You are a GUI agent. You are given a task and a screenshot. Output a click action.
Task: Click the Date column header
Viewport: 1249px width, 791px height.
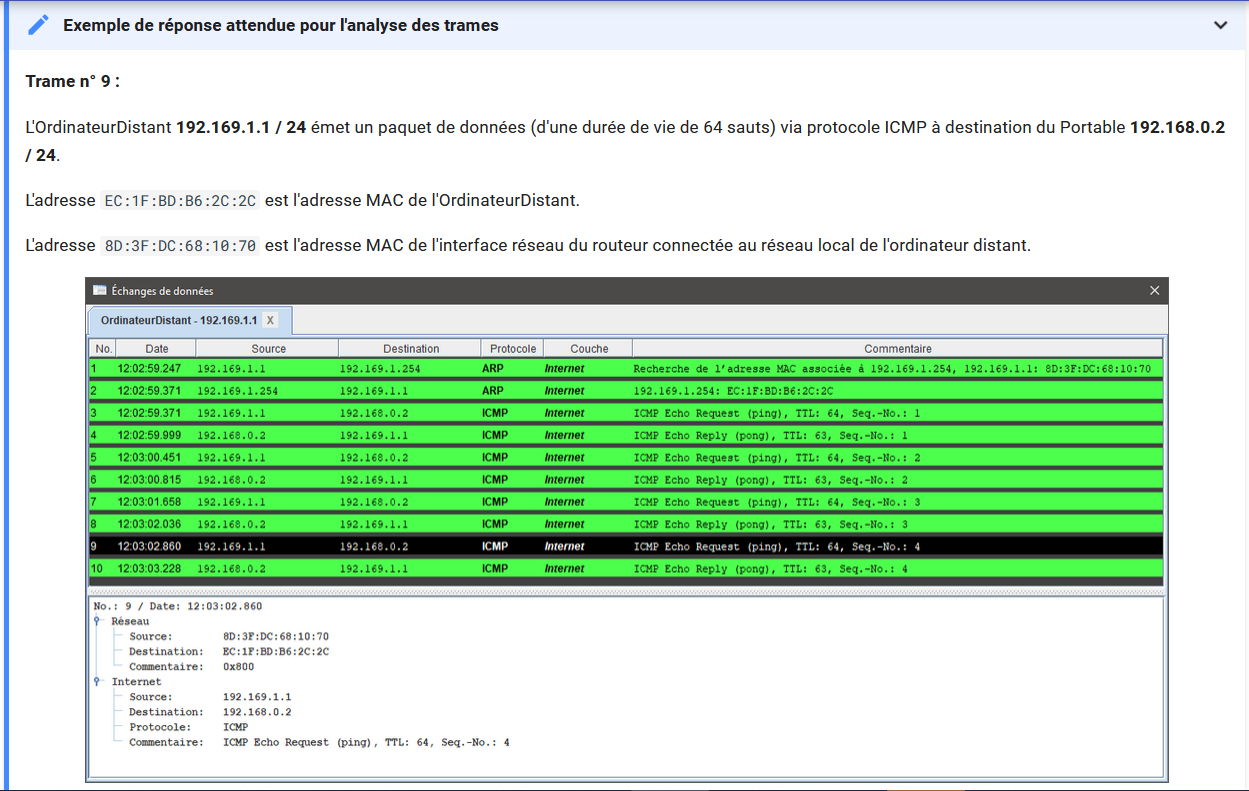coord(156,349)
